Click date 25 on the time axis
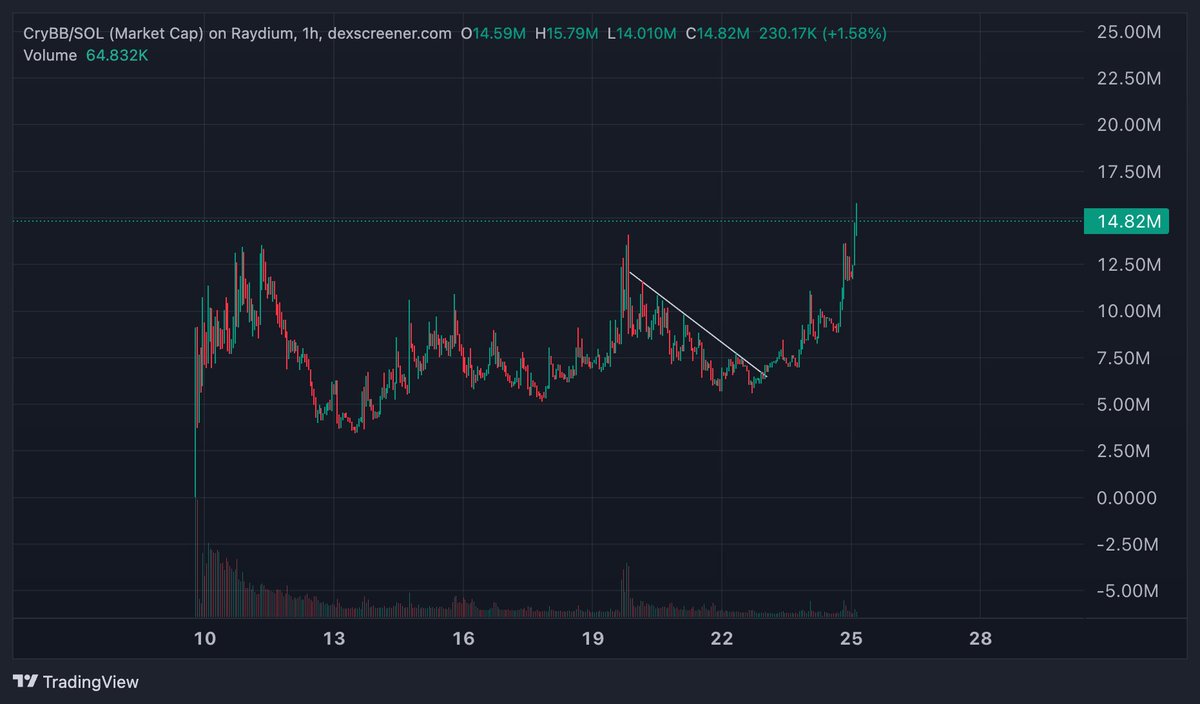 click(x=851, y=638)
